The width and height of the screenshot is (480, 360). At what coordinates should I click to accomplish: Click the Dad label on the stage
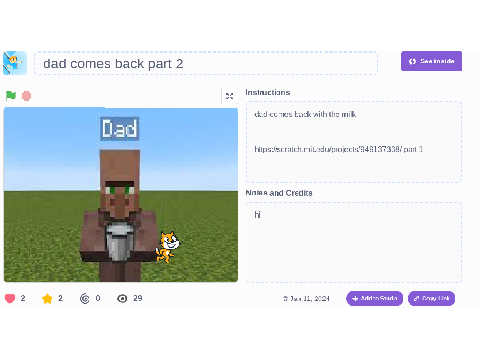click(120, 129)
